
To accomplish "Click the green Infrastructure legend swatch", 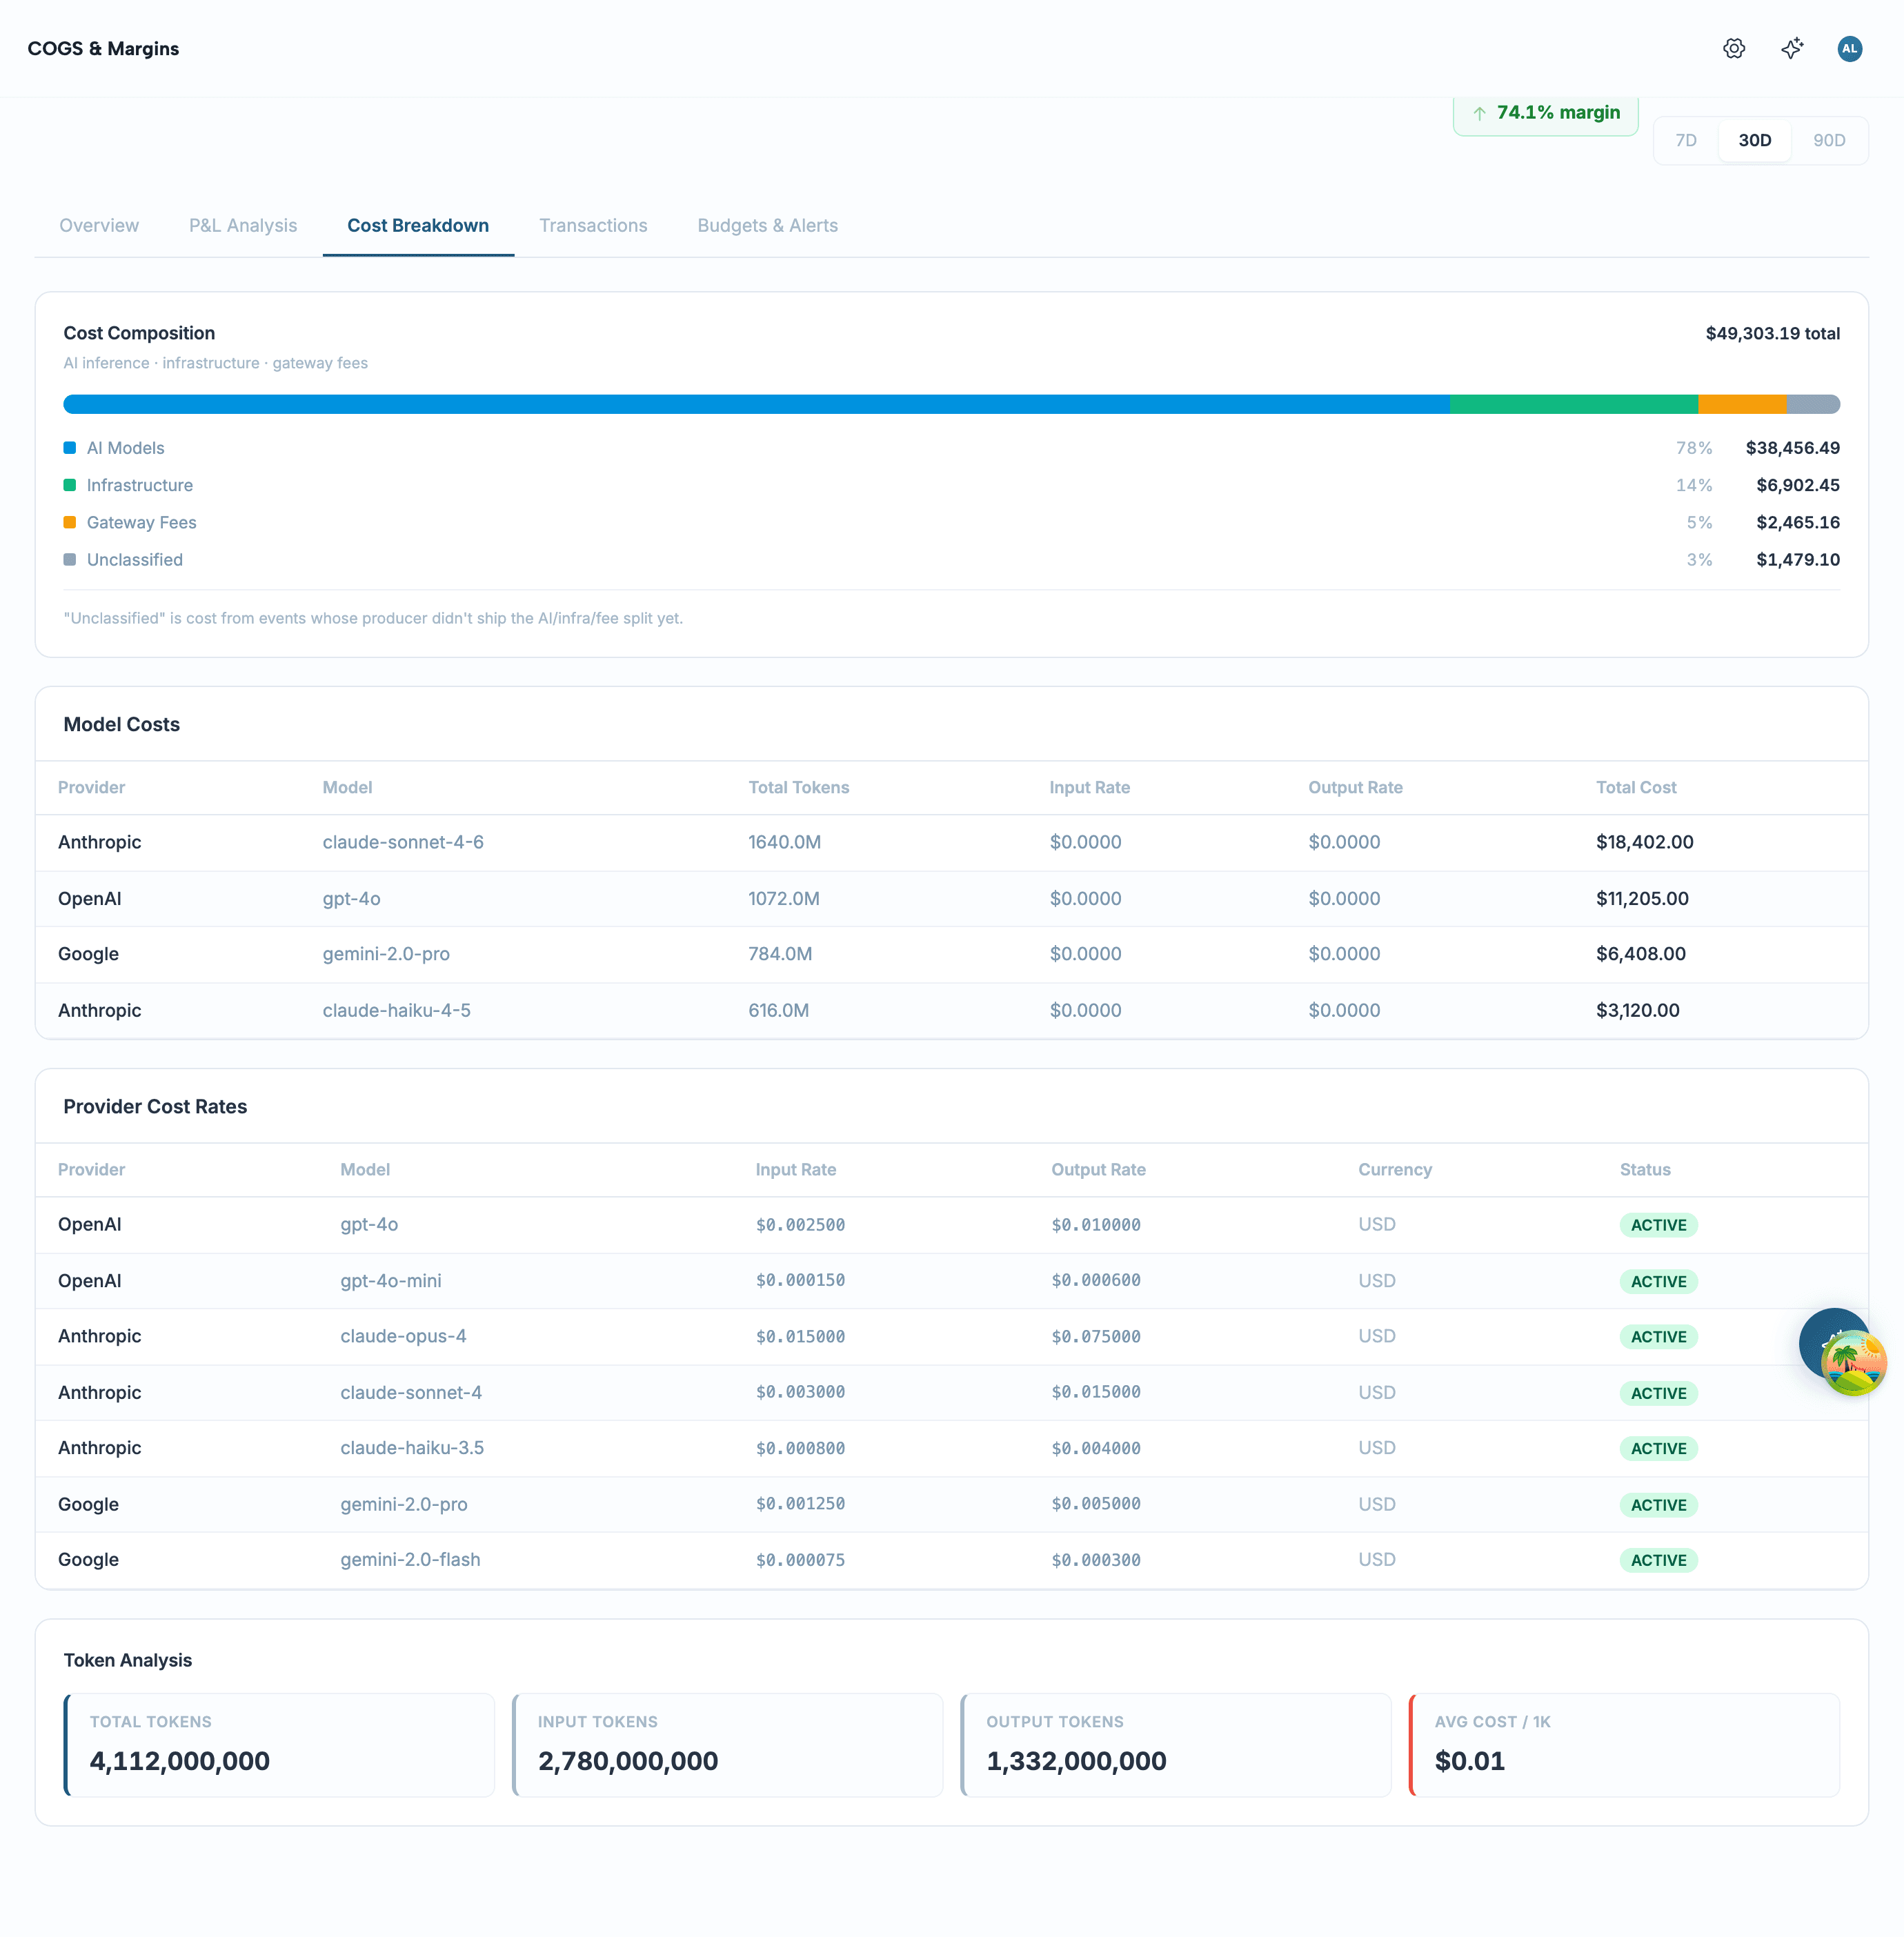I will point(70,485).
